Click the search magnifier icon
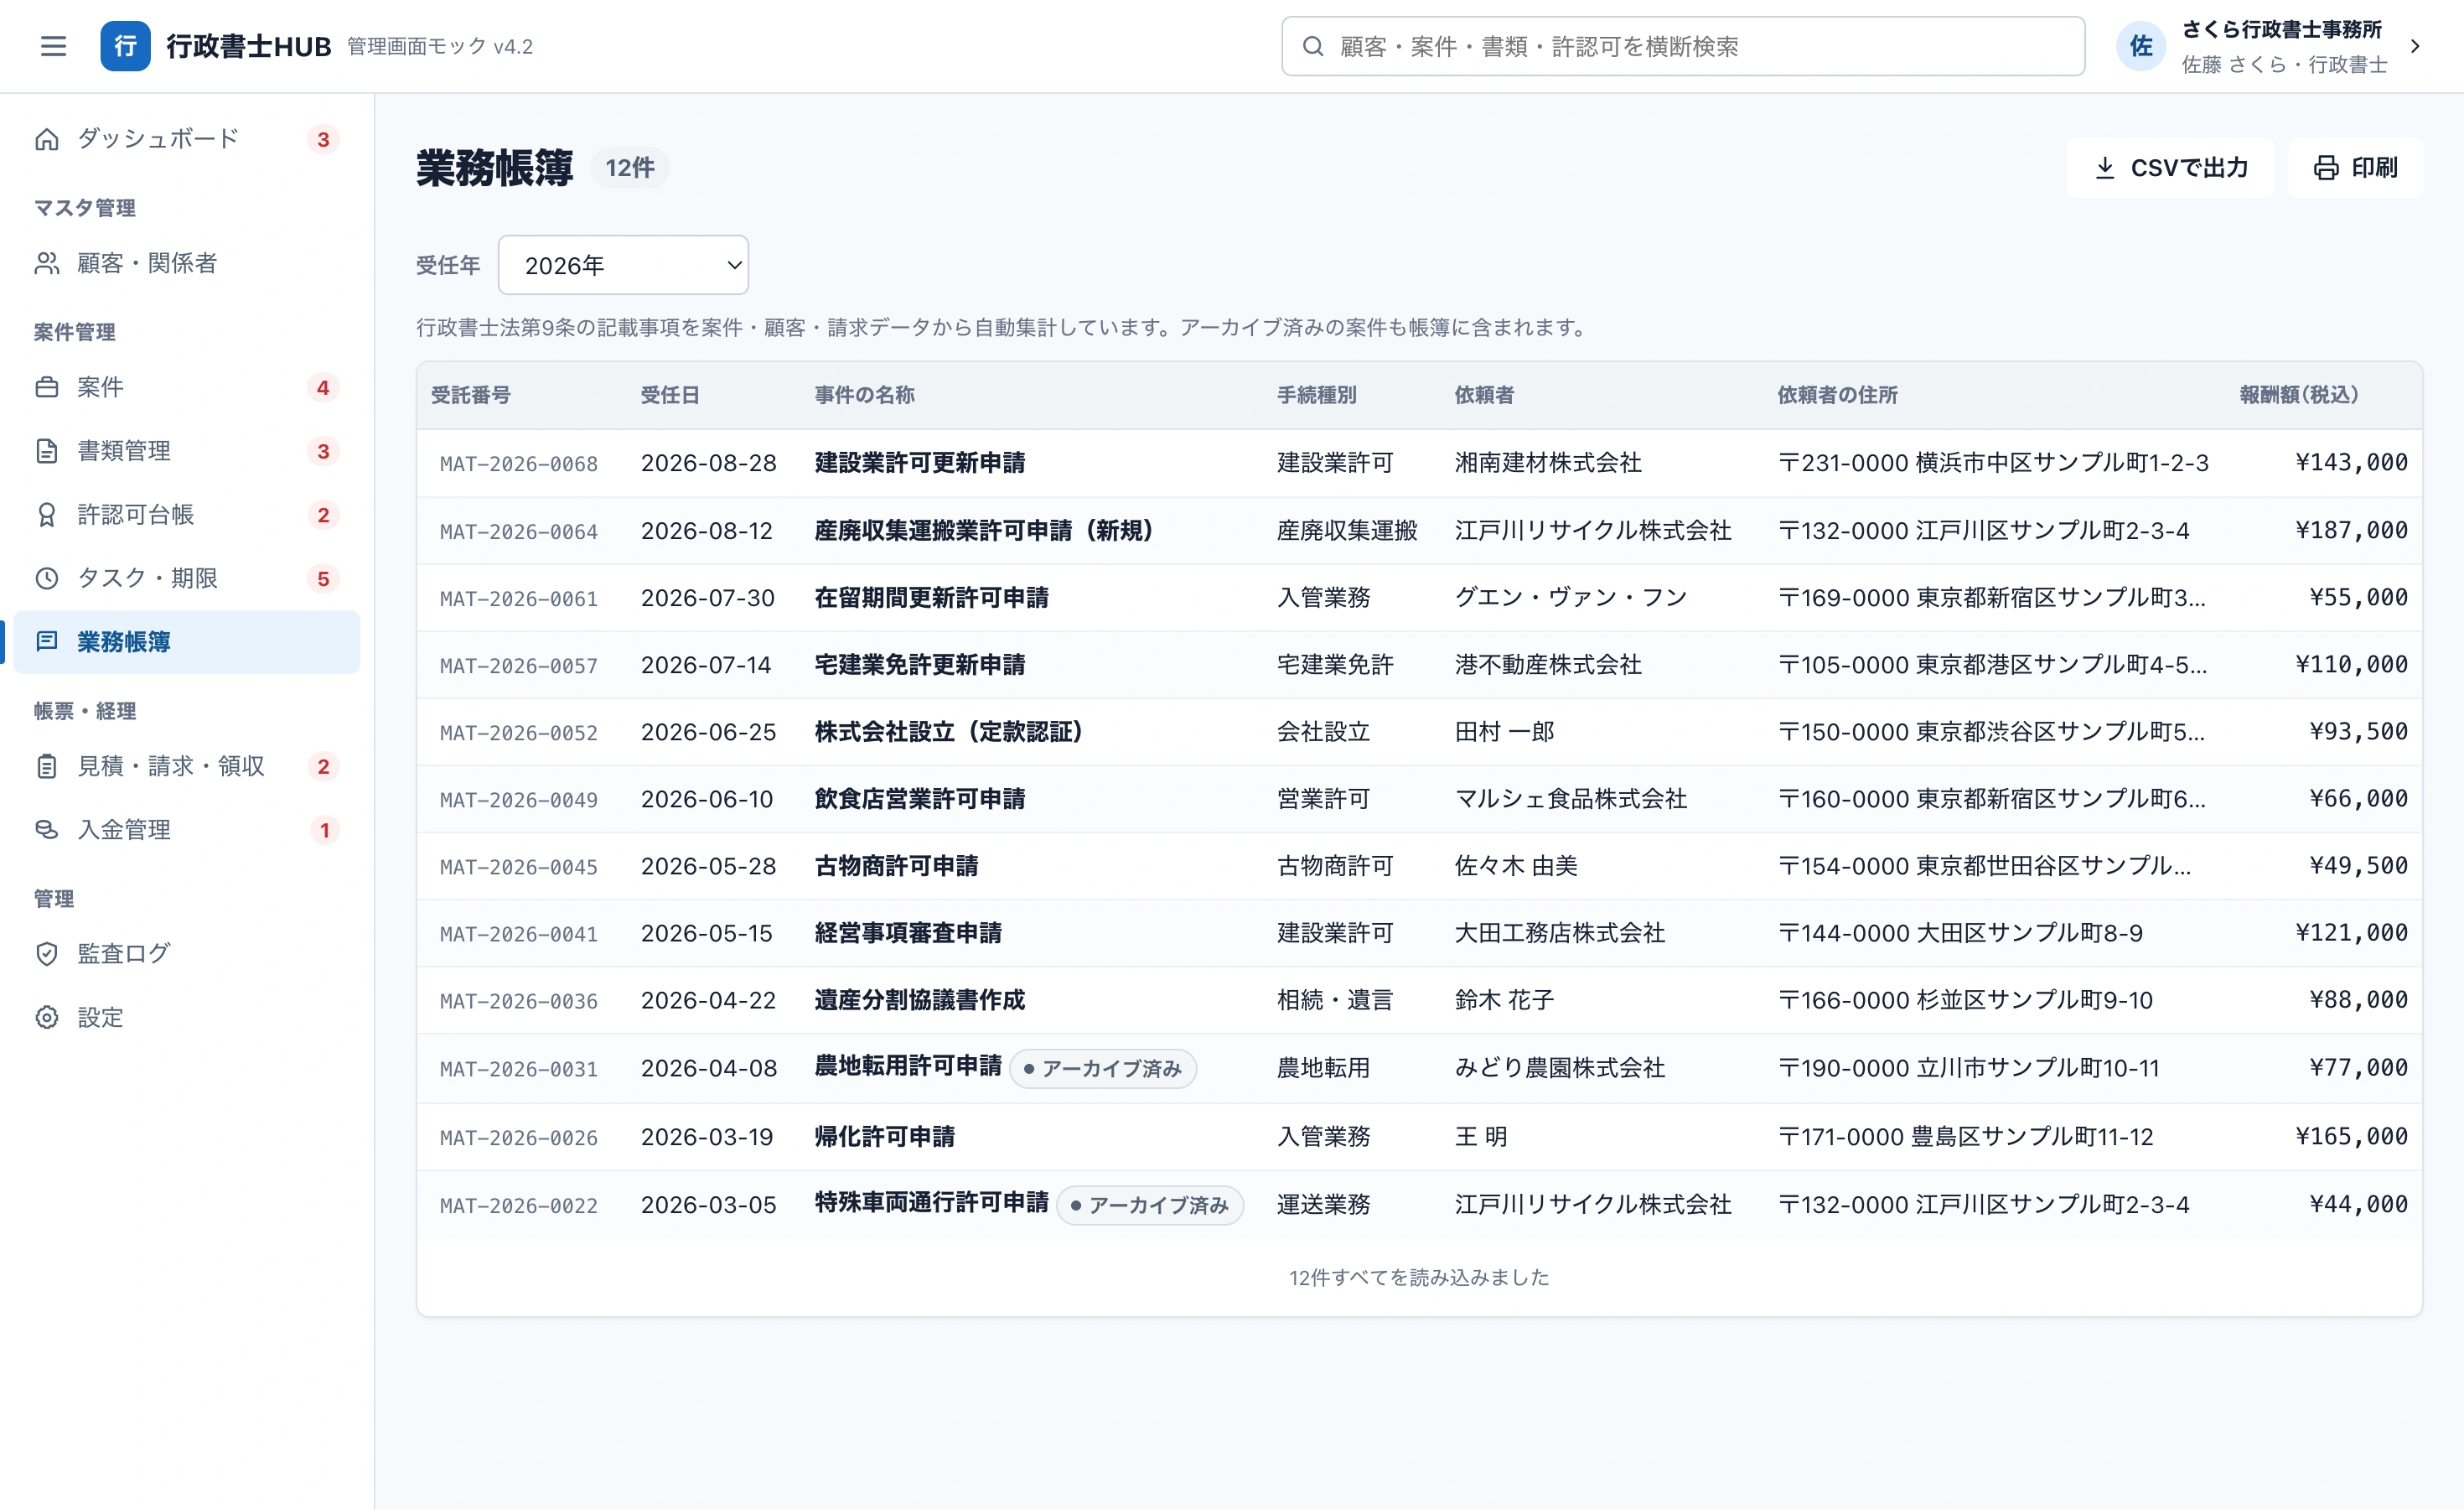This screenshot has height=1509, width=2464. (1313, 46)
